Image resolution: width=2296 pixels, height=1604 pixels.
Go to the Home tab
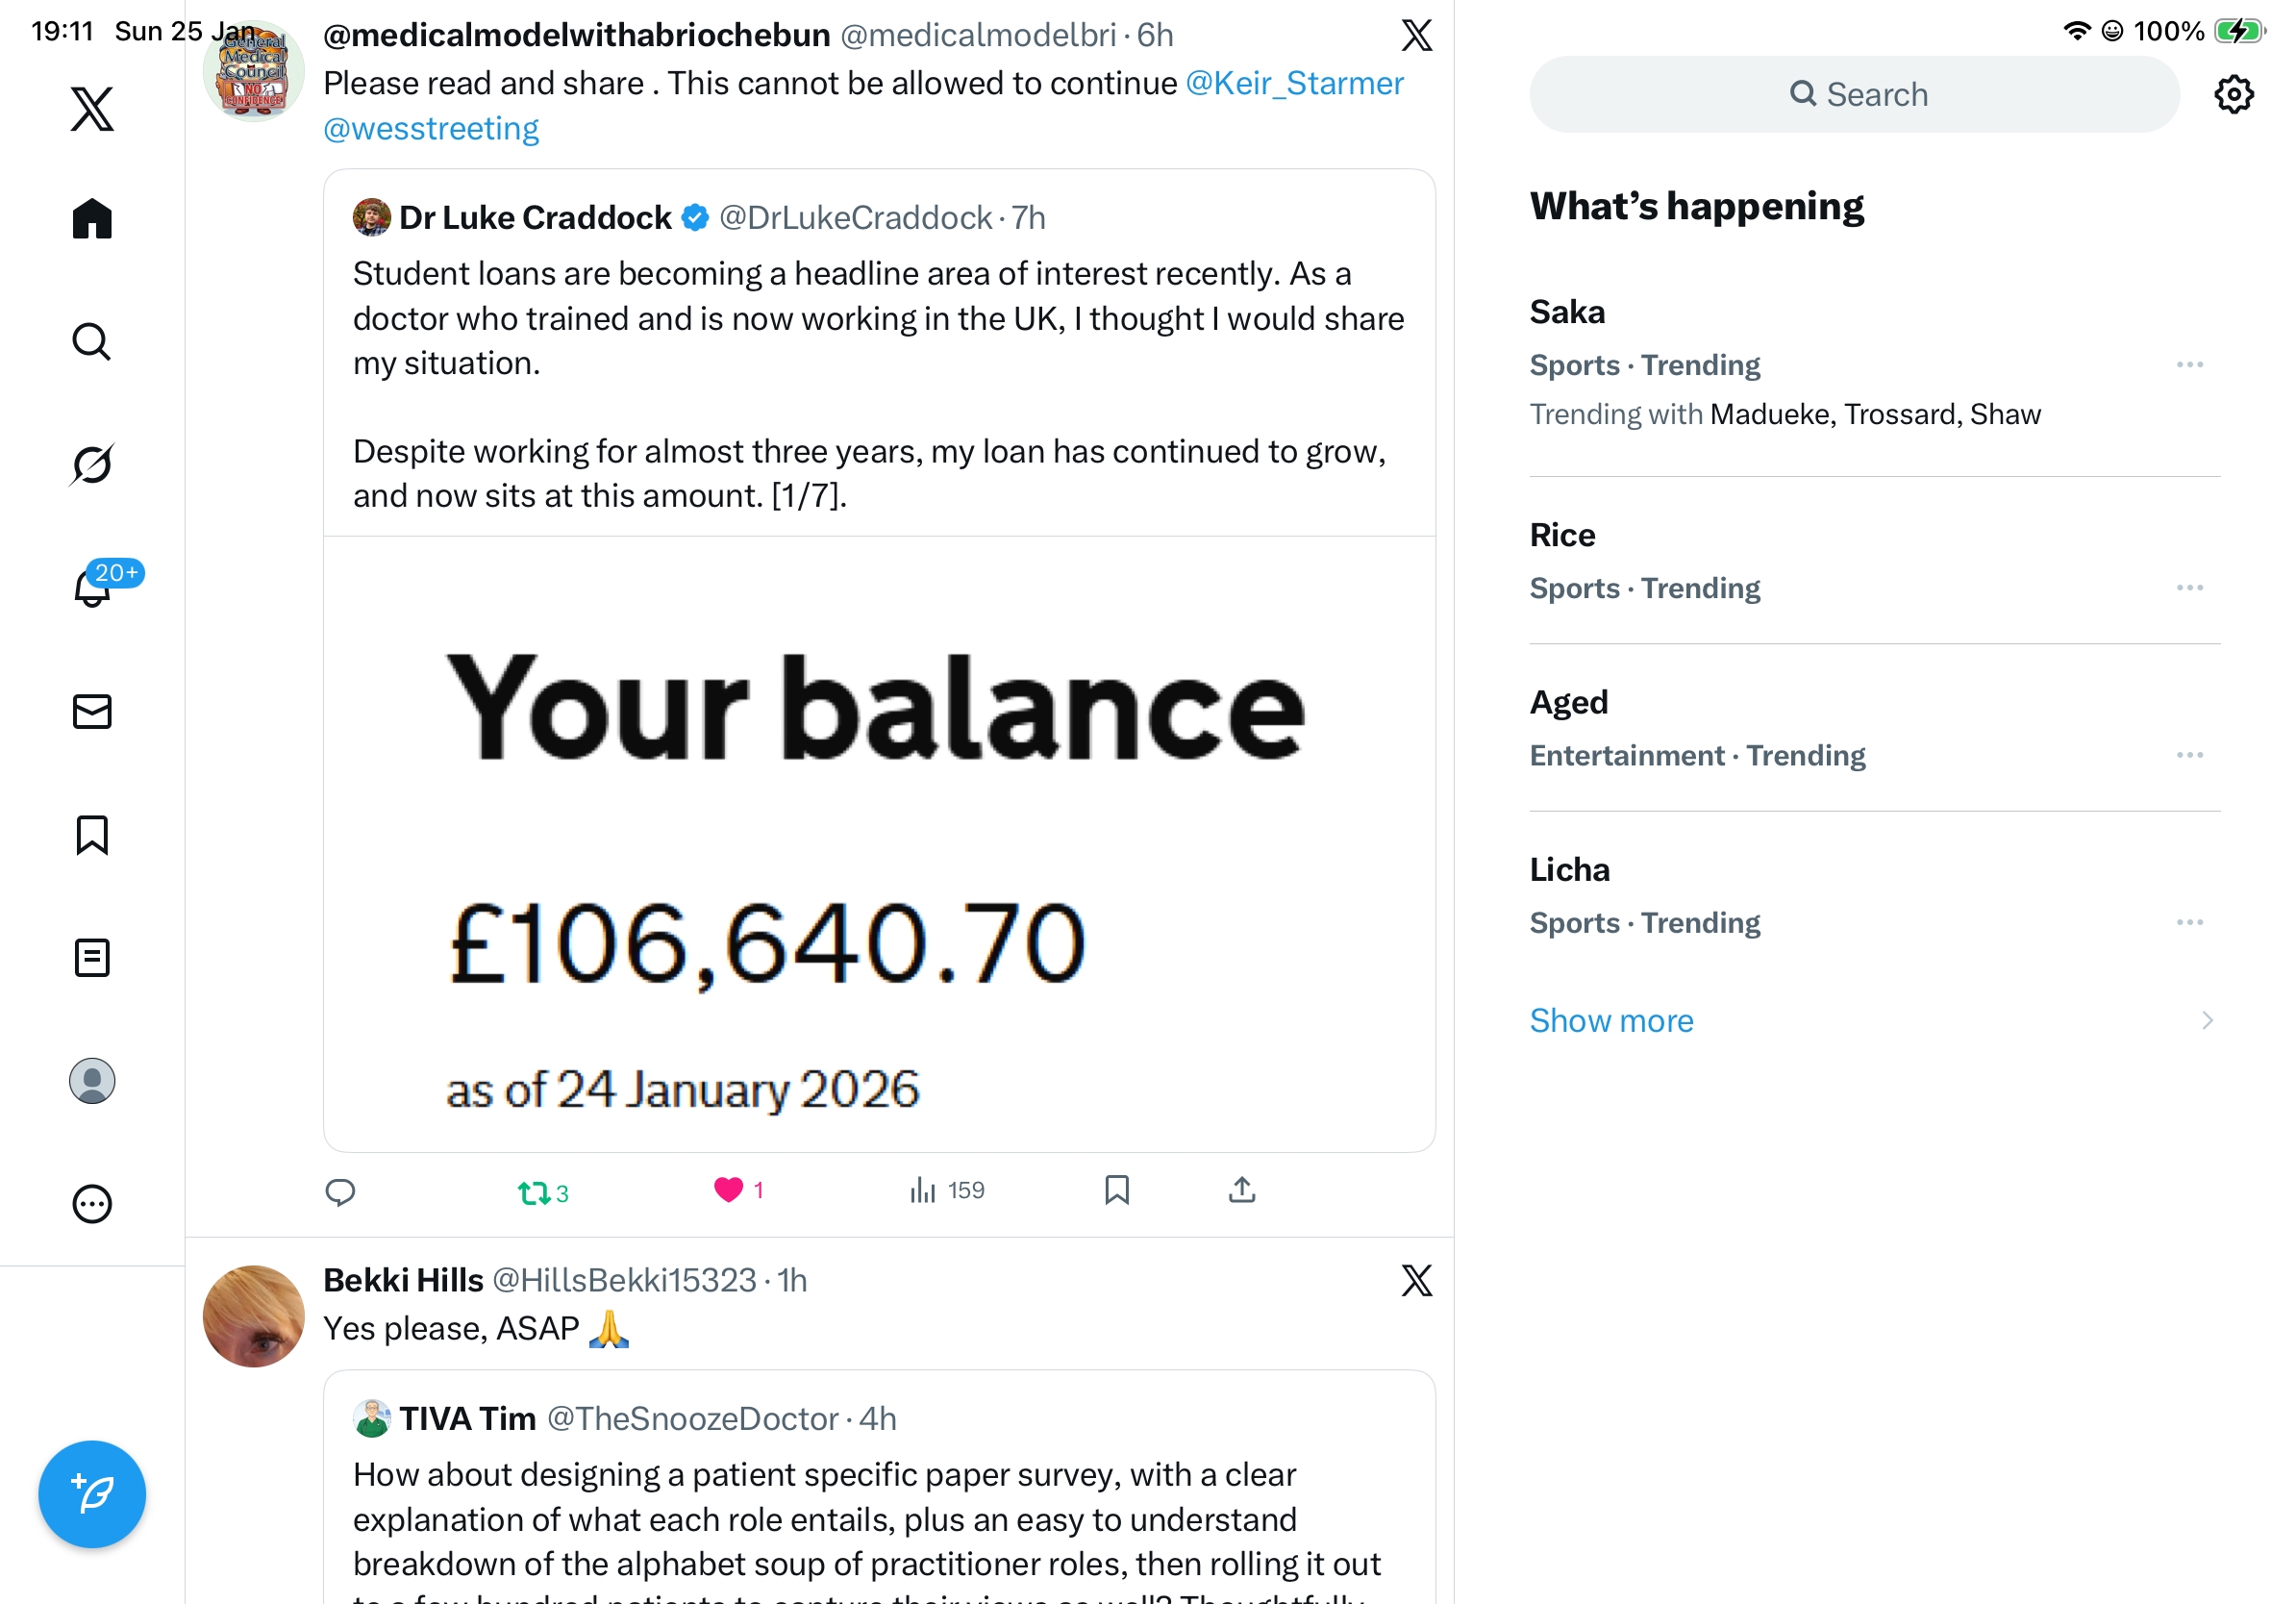coord(92,218)
